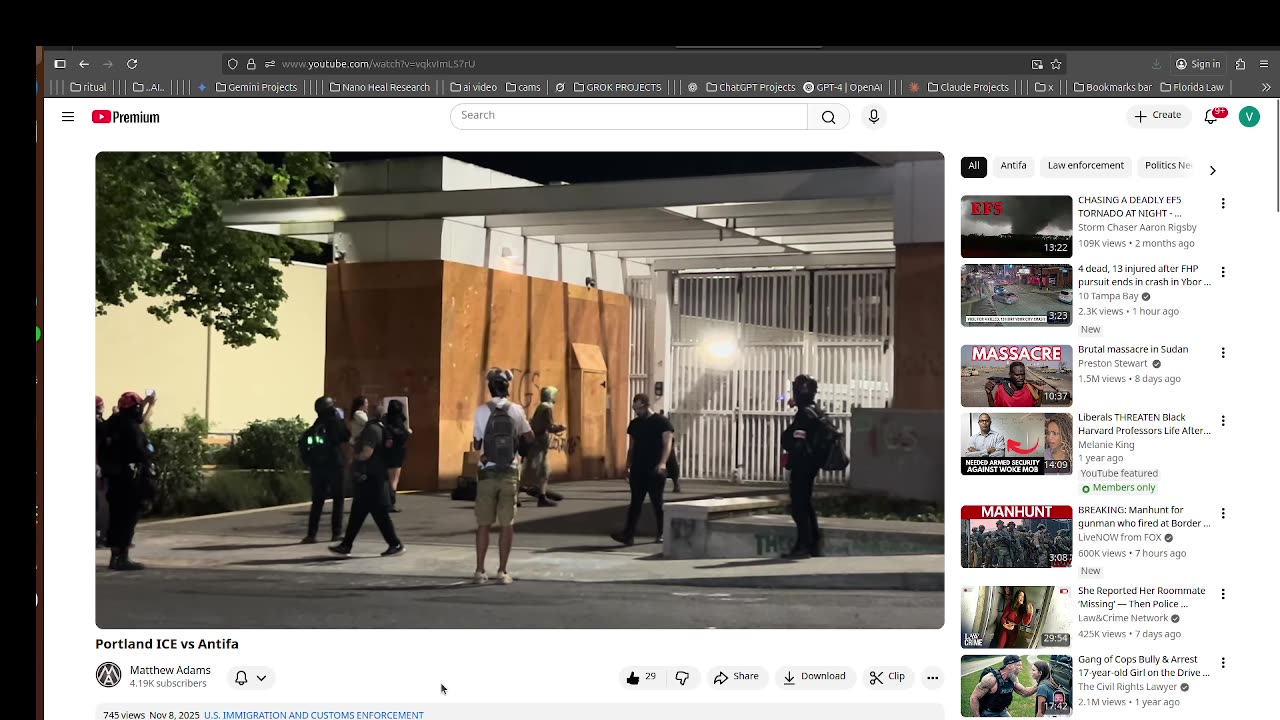This screenshot has width=1280, height=720.
Task: Open the YouTube notifications bell
Action: pos(1212,116)
